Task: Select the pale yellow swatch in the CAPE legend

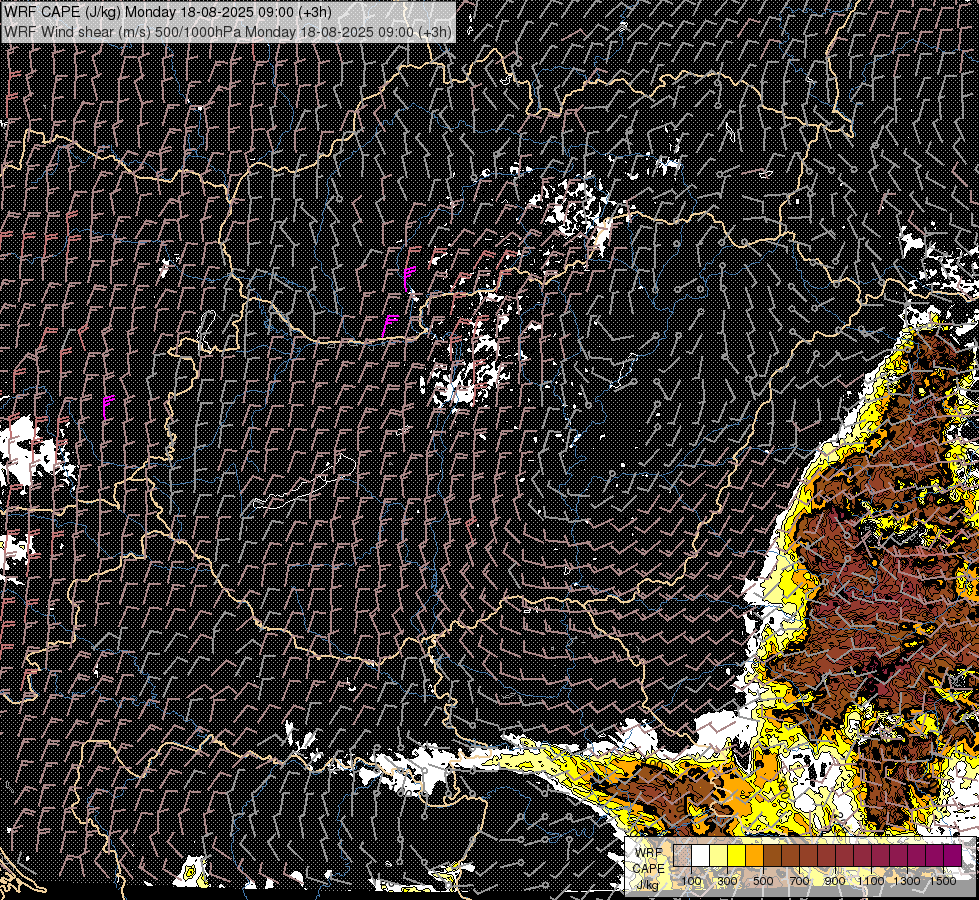Action: click(x=719, y=855)
